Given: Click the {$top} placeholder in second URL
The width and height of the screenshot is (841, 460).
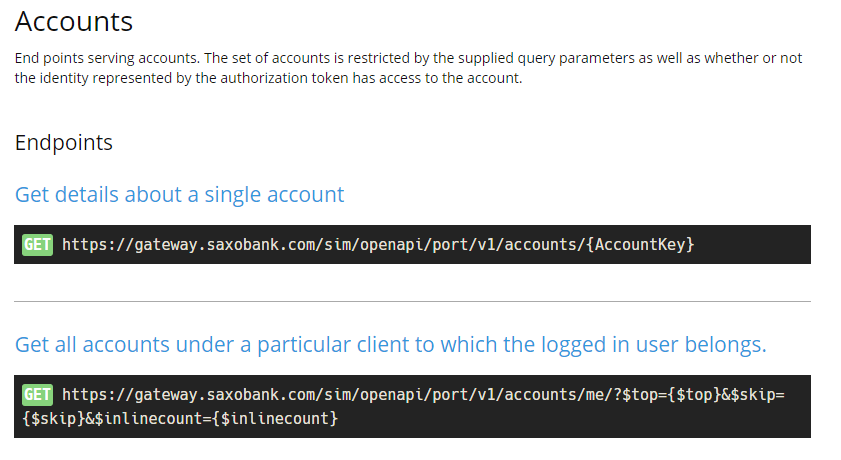Looking at the screenshot, I should tap(689, 395).
